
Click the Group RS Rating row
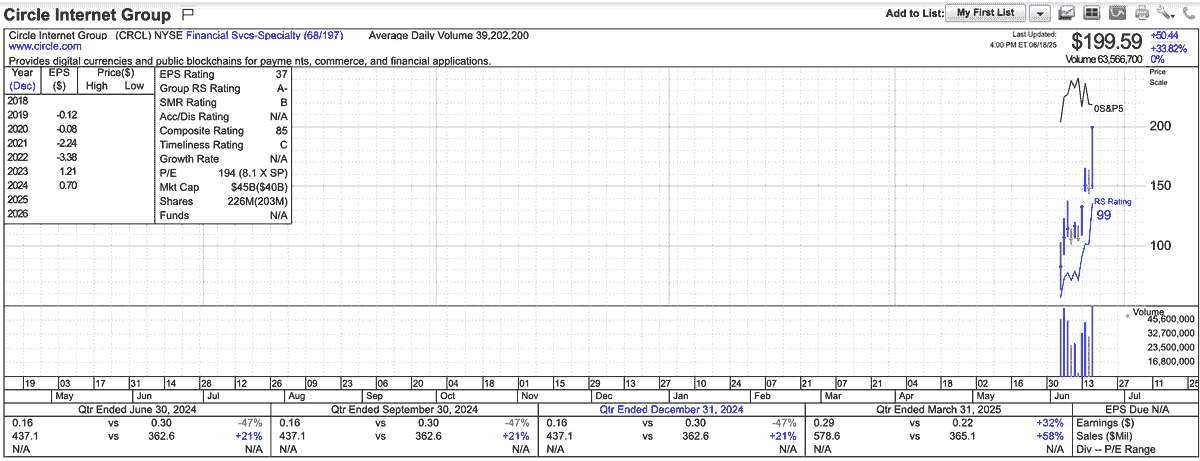click(x=223, y=88)
